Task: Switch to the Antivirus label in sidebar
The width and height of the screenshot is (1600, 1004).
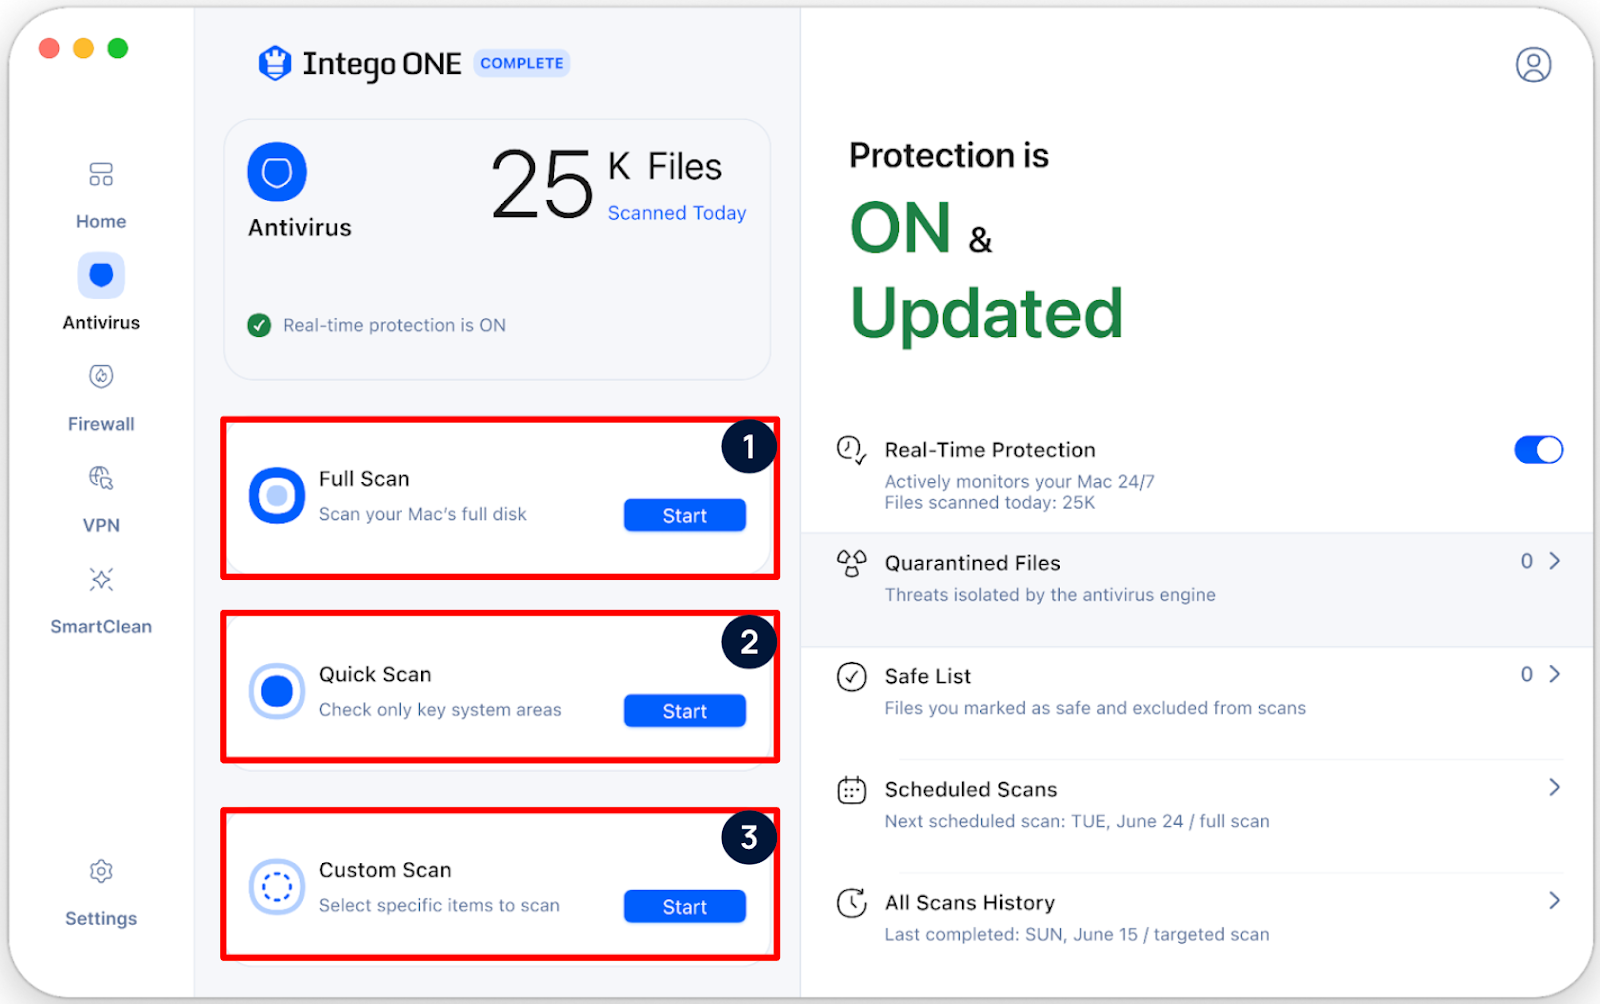Action: tap(101, 322)
